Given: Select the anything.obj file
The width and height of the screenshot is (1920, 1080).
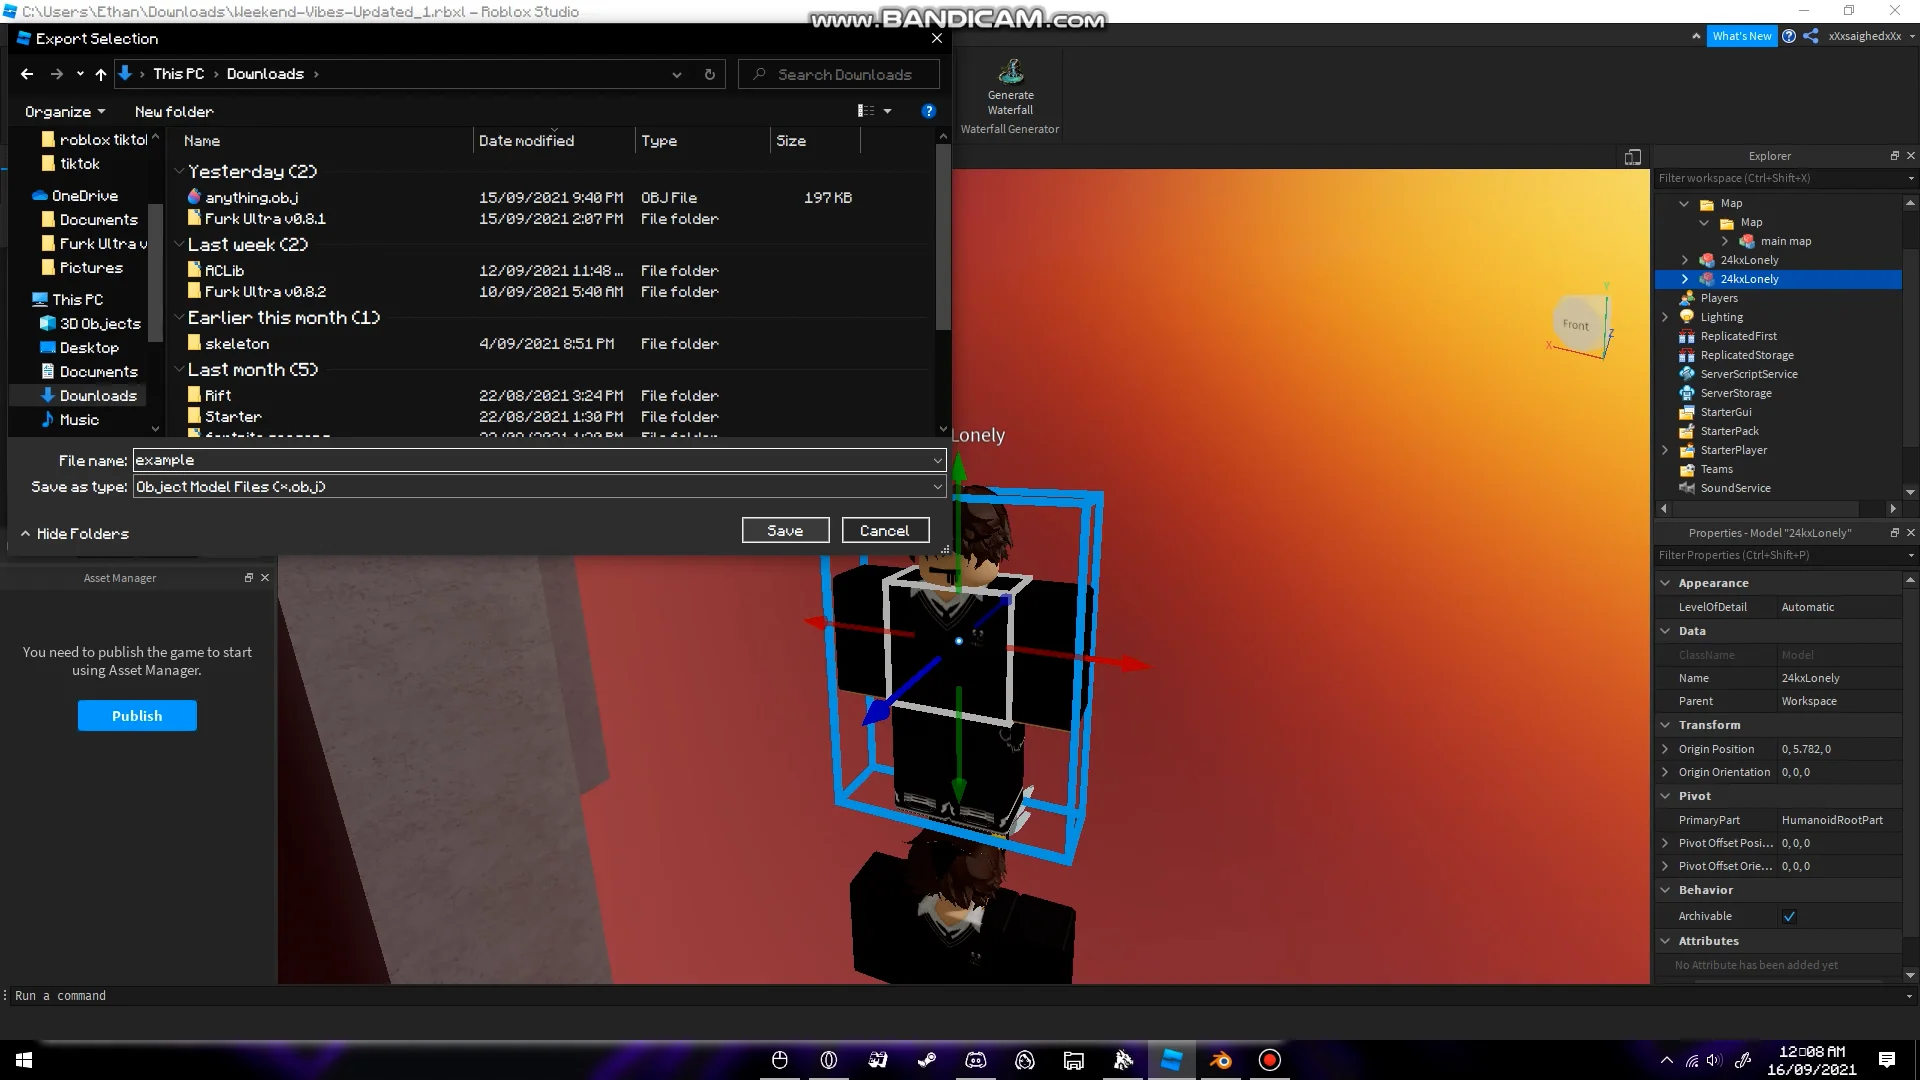Looking at the screenshot, I should pos(251,198).
